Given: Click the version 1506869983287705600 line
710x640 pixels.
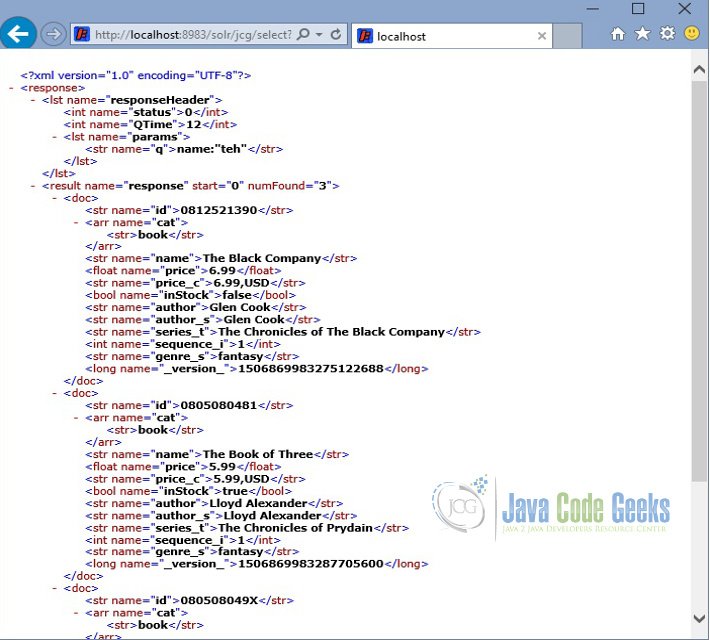Looking at the screenshot, I should pyautogui.click(x=257, y=564).
